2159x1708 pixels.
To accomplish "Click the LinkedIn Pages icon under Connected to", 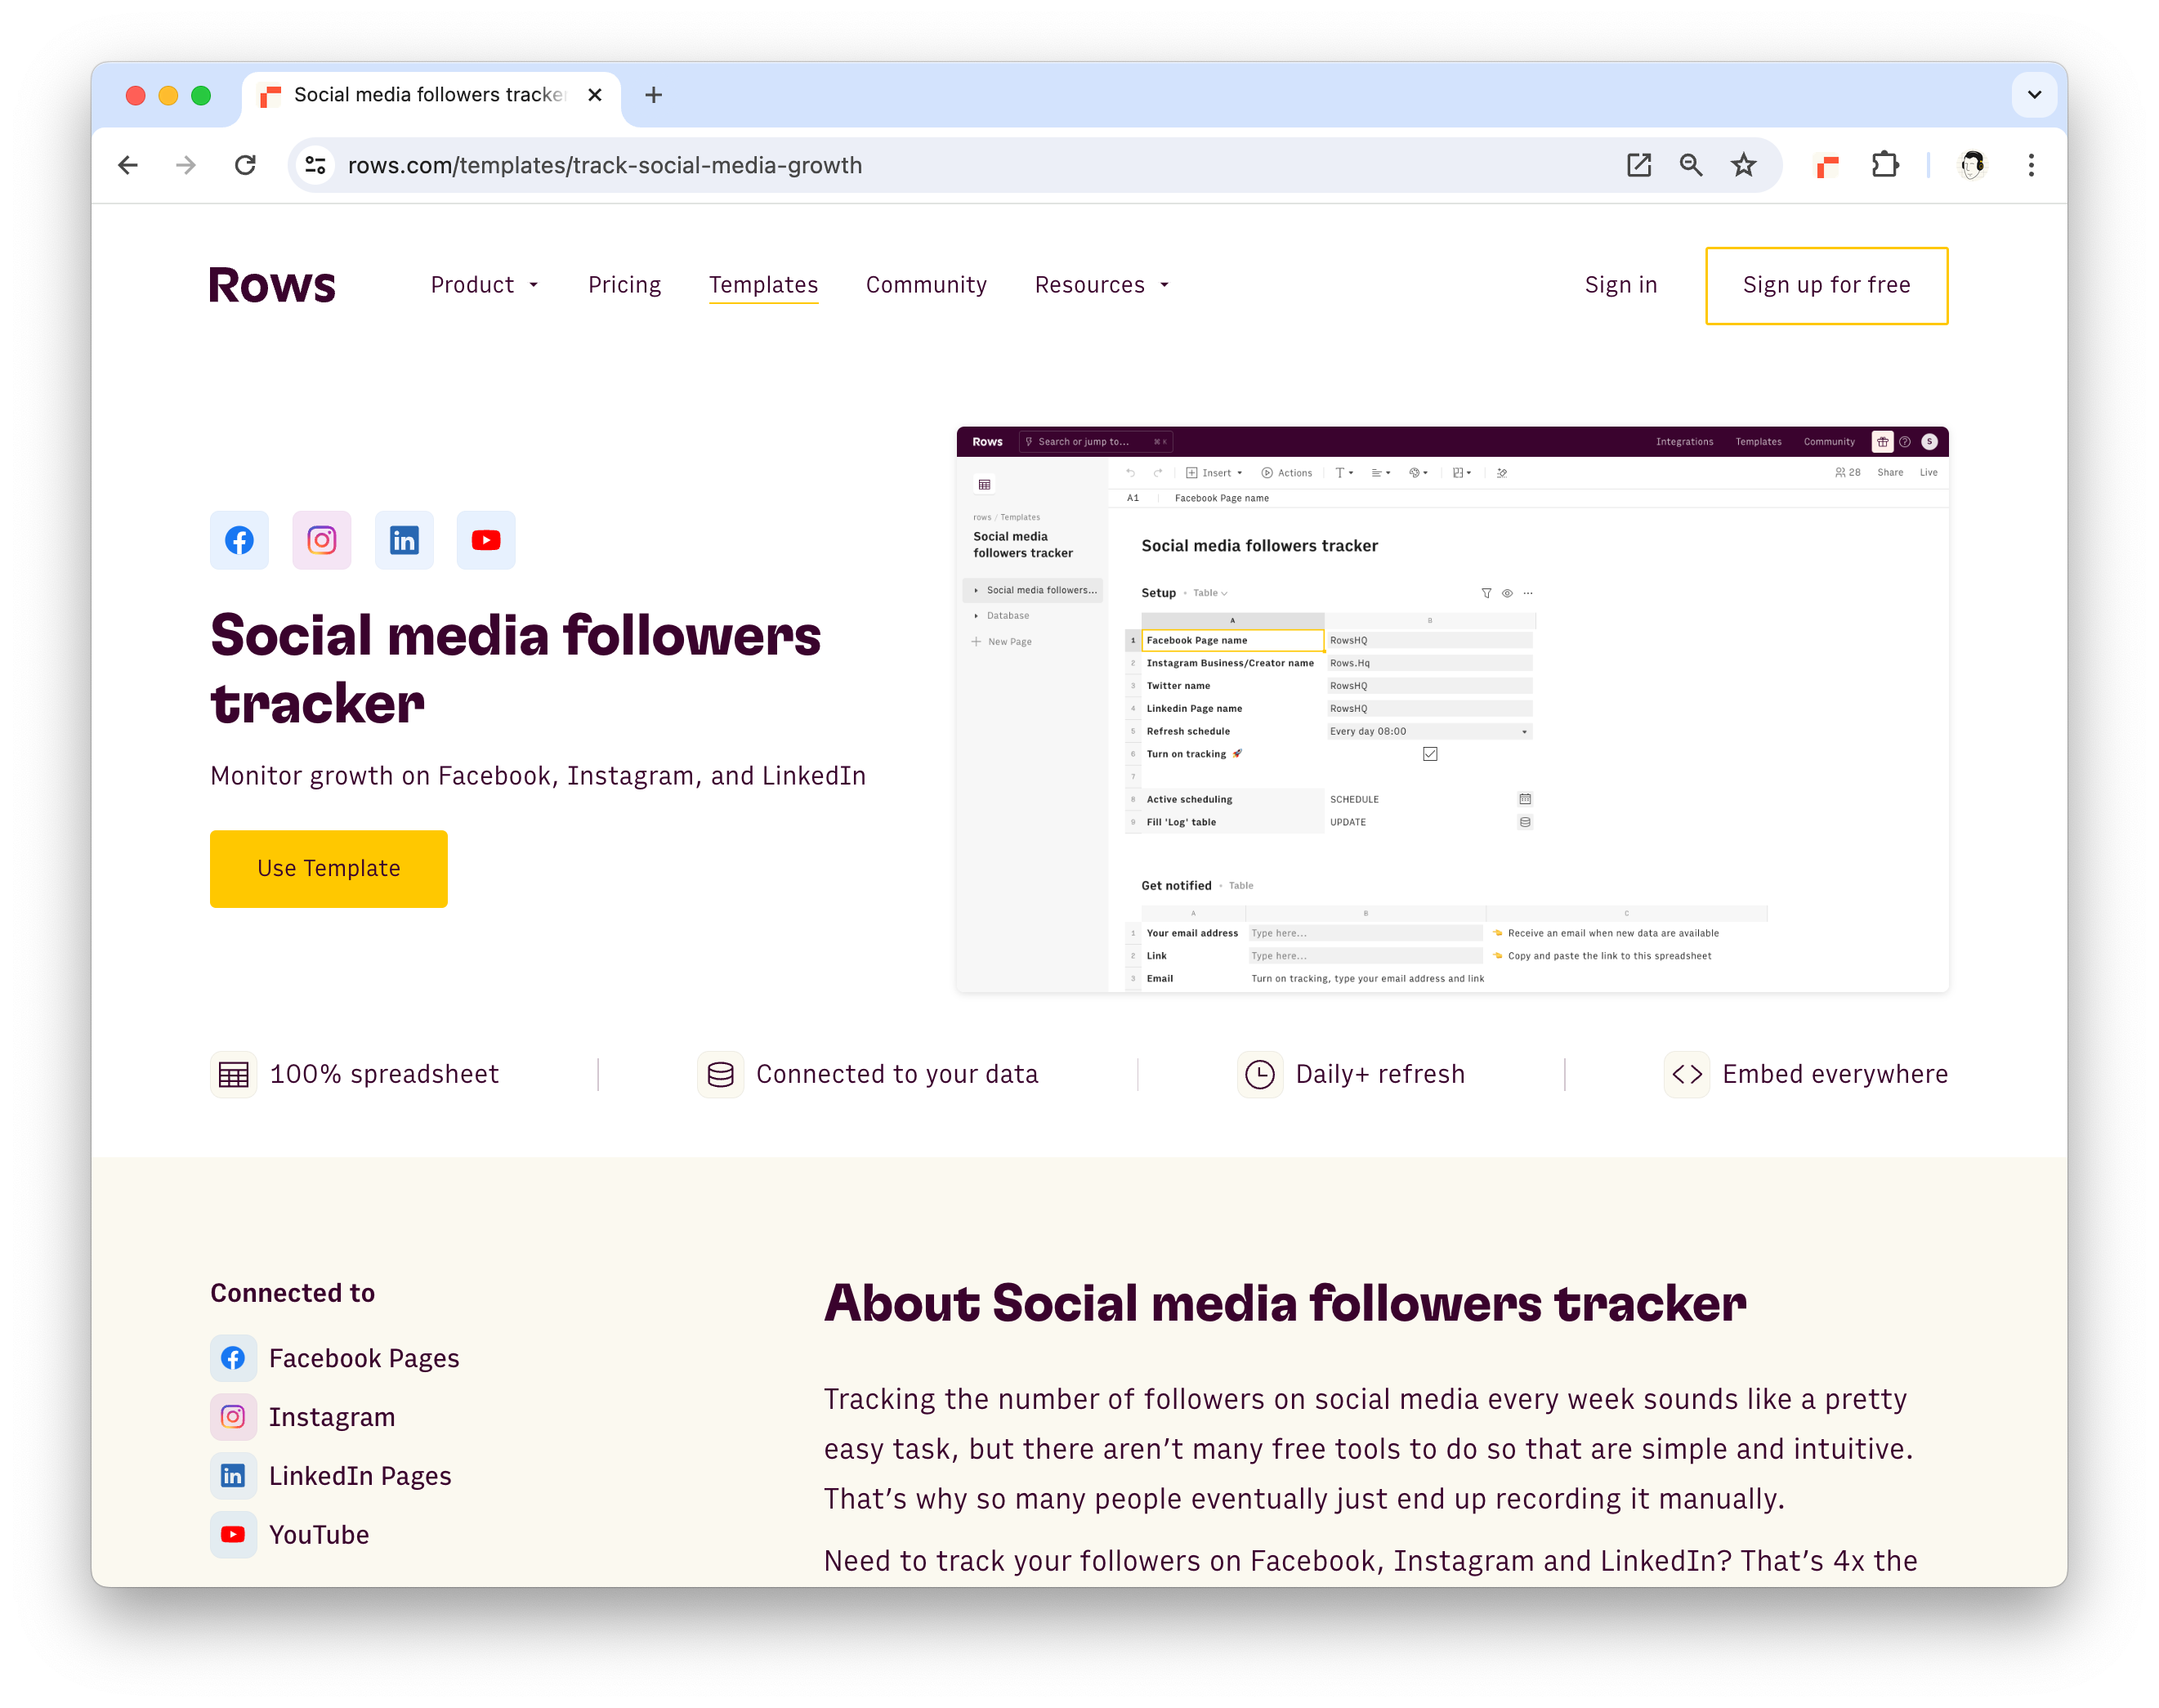I will coord(233,1475).
